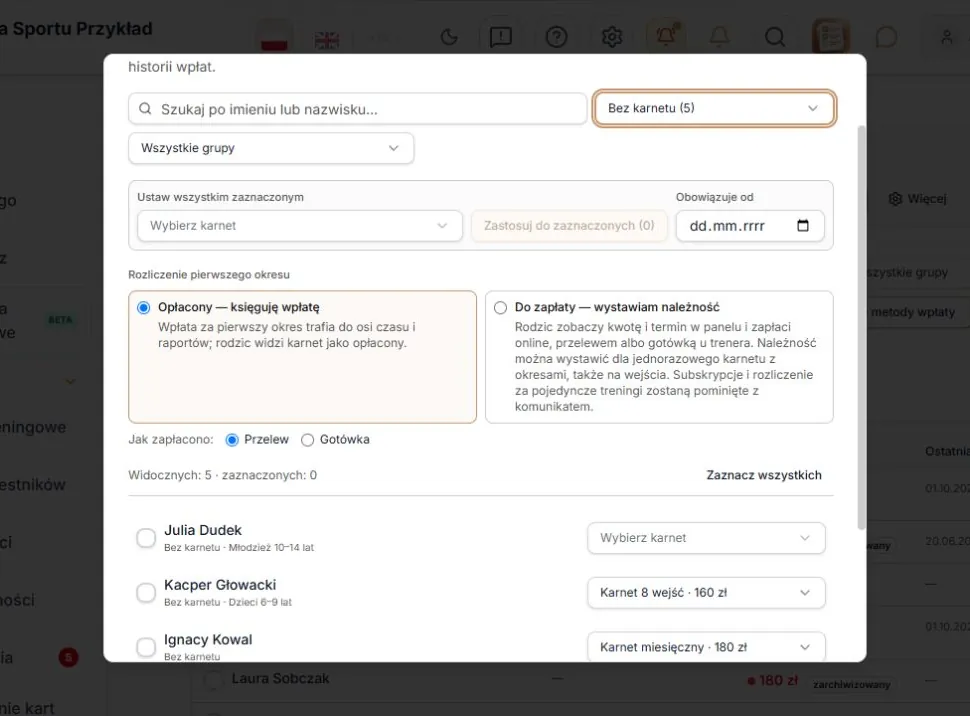Viewport: 970px width, 716px height.
Task: Click the Obowiązuje od date field
Action: pyautogui.click(x=750, y=225)
